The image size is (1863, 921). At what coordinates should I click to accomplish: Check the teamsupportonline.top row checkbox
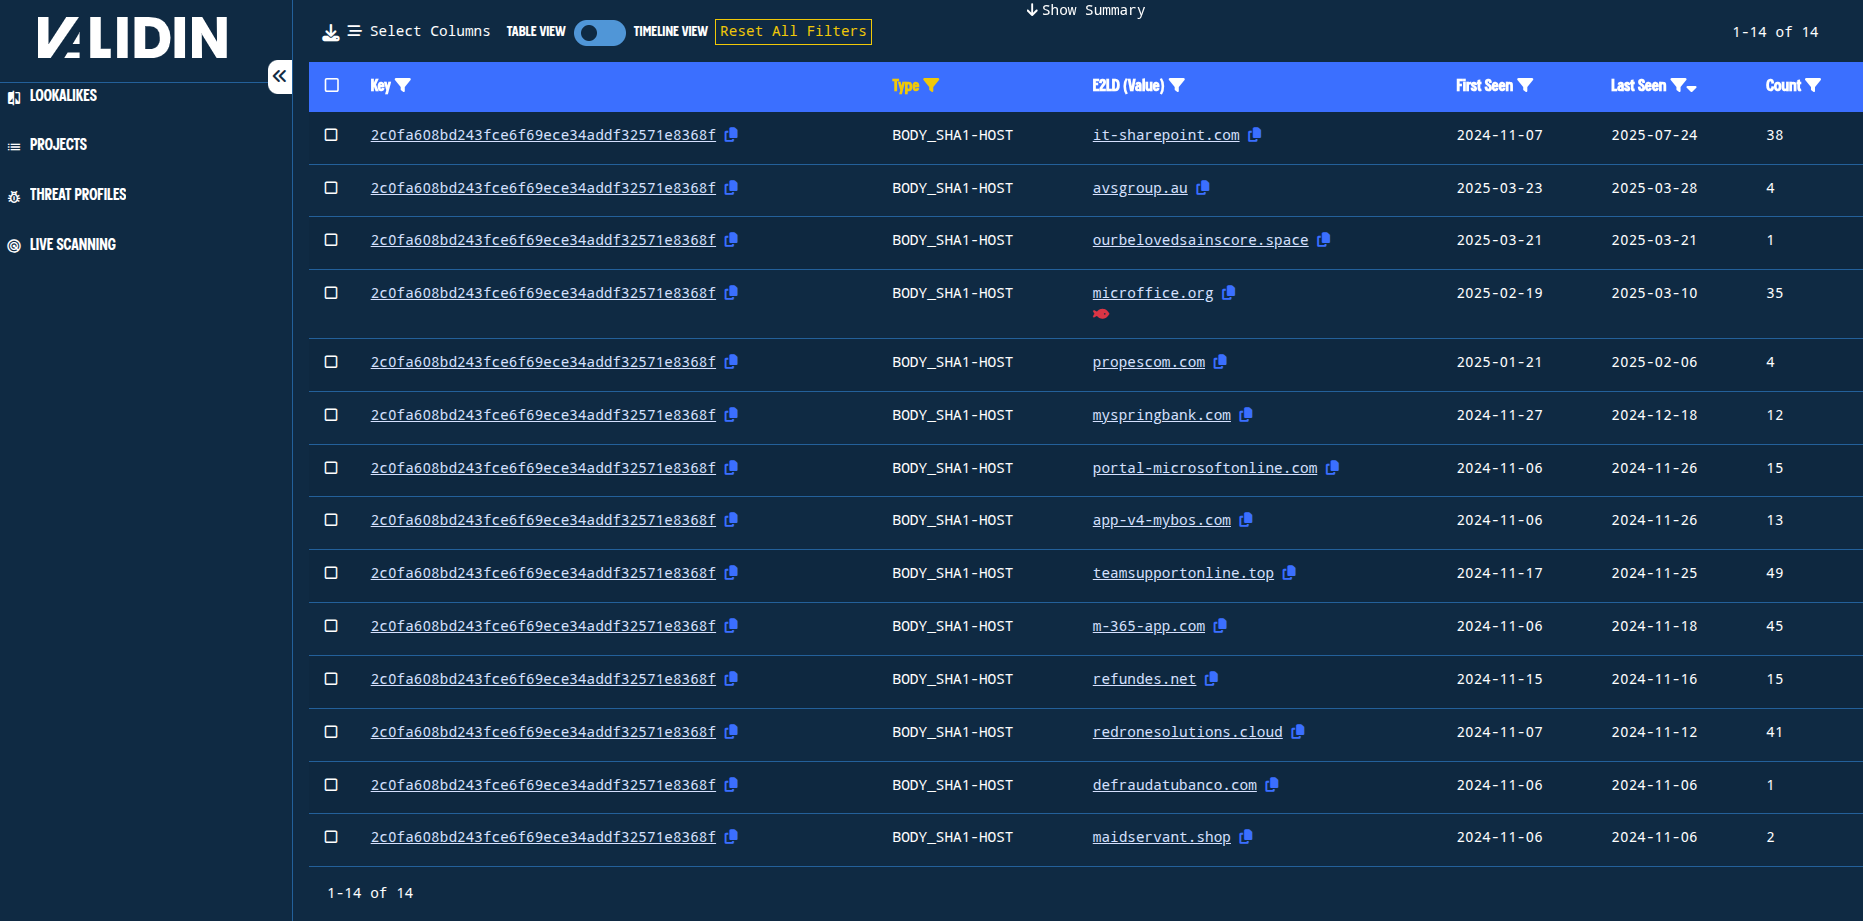click(x=331, y=573)
